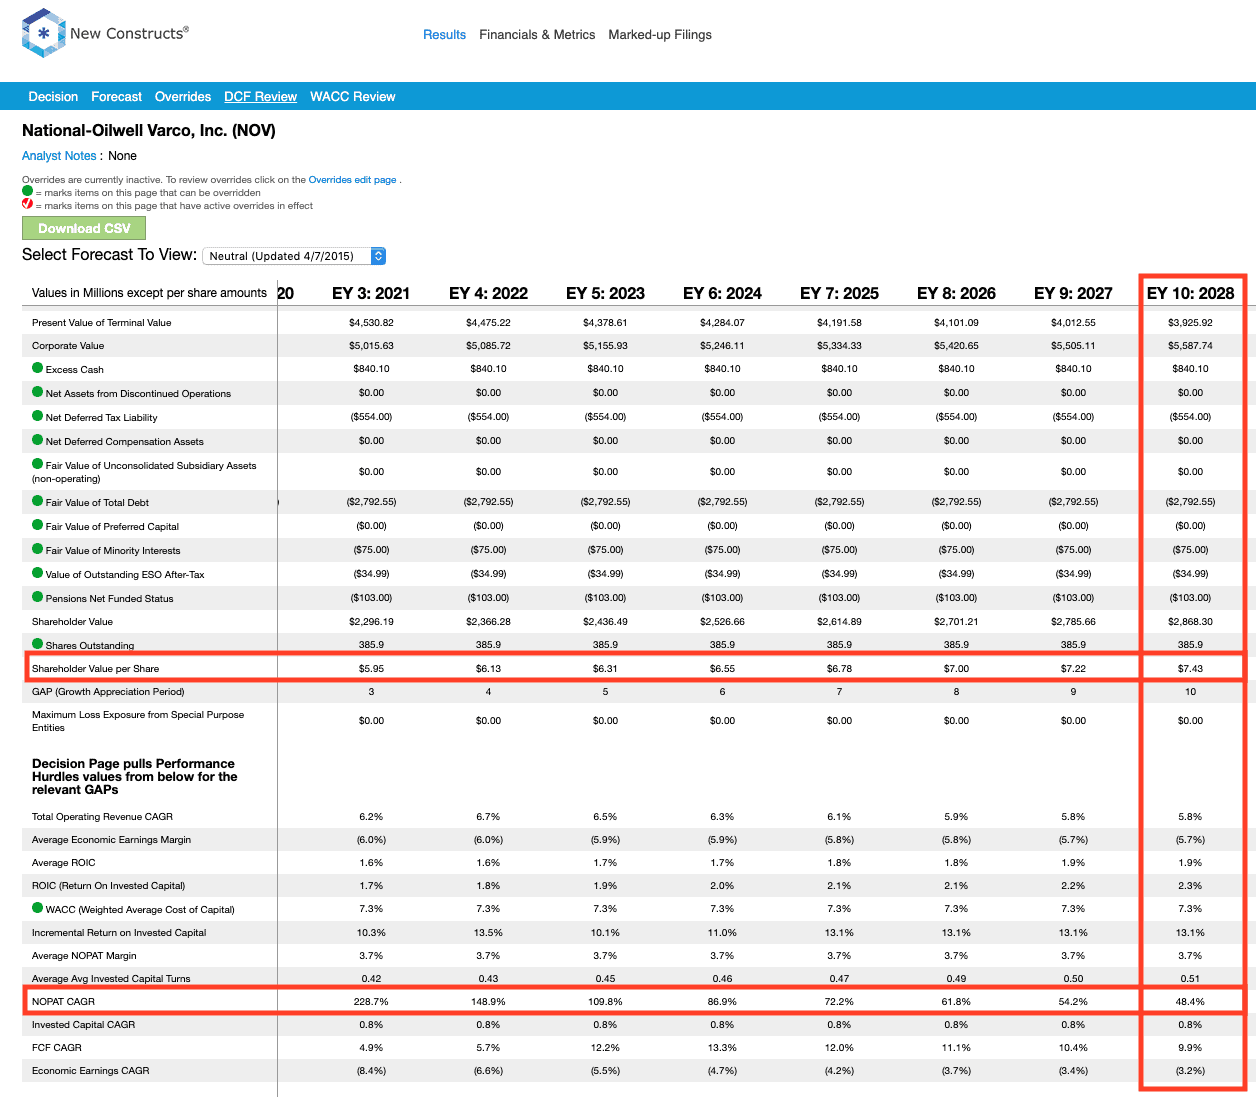Click the Economic Earnings CAGR row label
Screen dimensions: 1256x1097
90,1070
